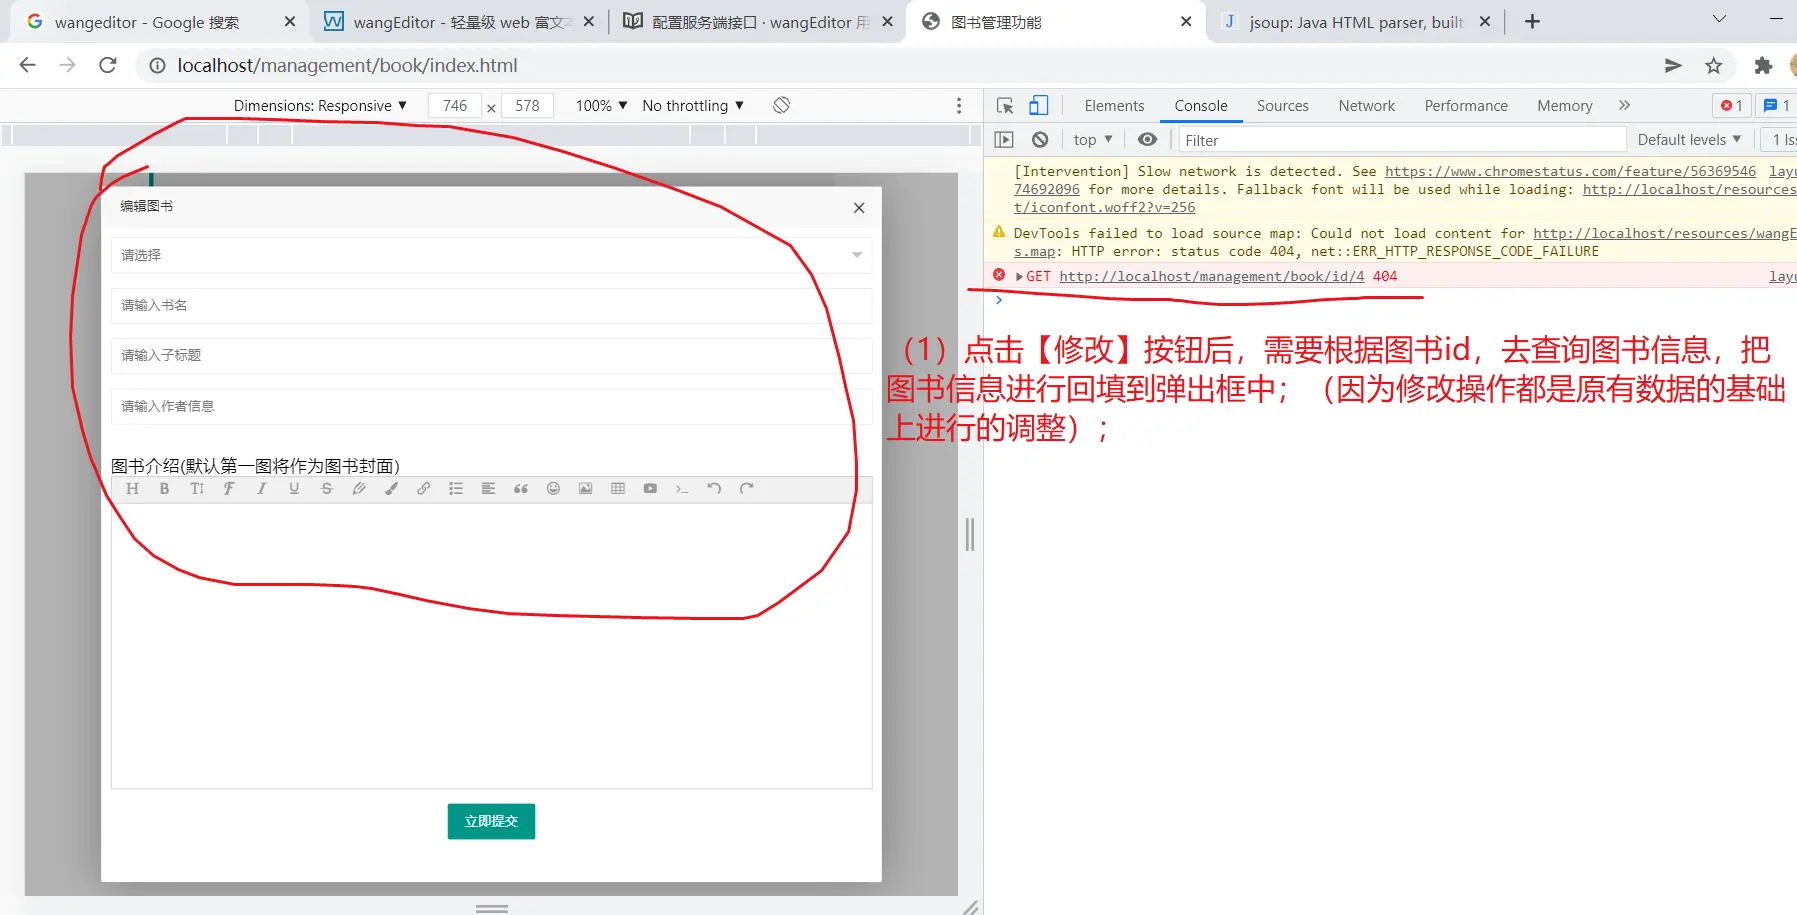Screen dimensions: 1797x915
Task: Clear the console with the ban icon
Action: click(1040, 140)
